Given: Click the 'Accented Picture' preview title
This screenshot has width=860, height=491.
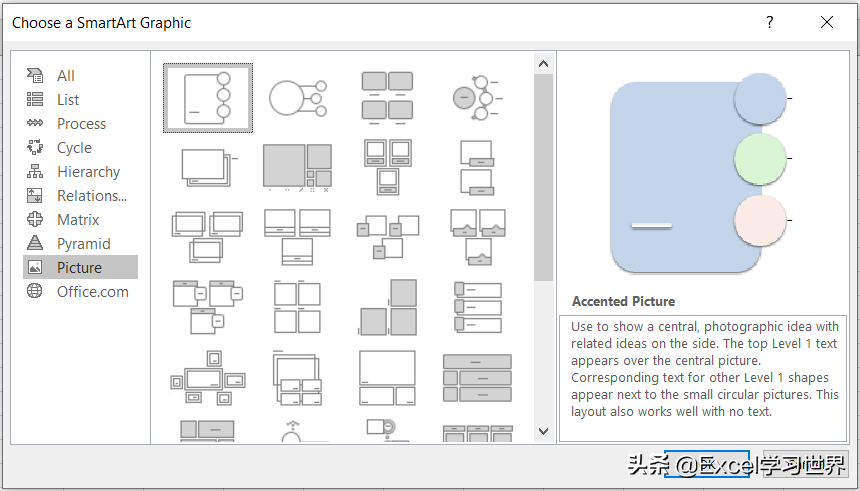Looking at the screenshot, I should 624,301.
